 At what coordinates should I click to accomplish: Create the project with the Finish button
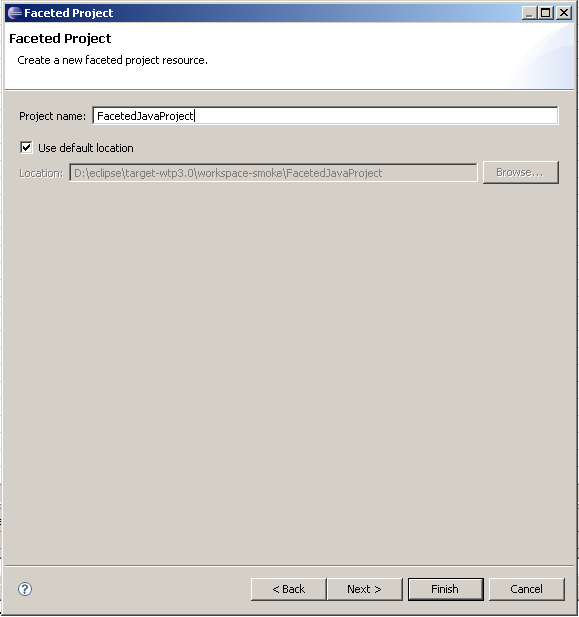(445, 589)
